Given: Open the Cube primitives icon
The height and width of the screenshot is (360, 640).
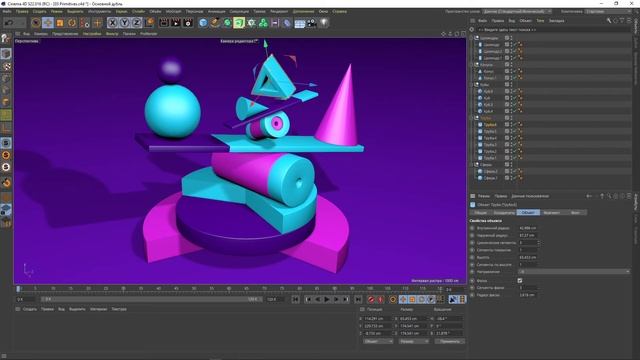Looking at the screenshot, I should pyautogui.click(x=203, y=23).
